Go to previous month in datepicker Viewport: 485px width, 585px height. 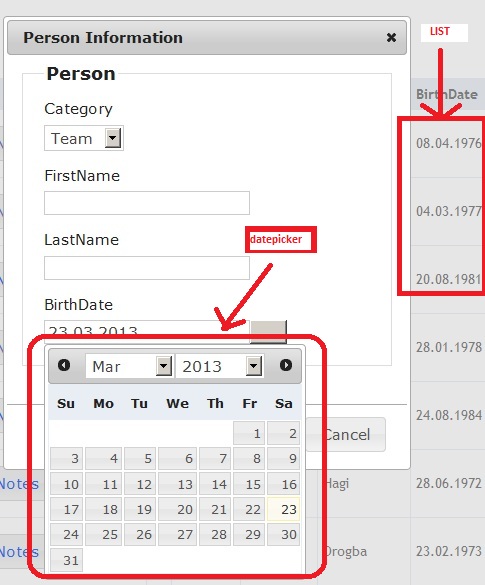[64, 365]
